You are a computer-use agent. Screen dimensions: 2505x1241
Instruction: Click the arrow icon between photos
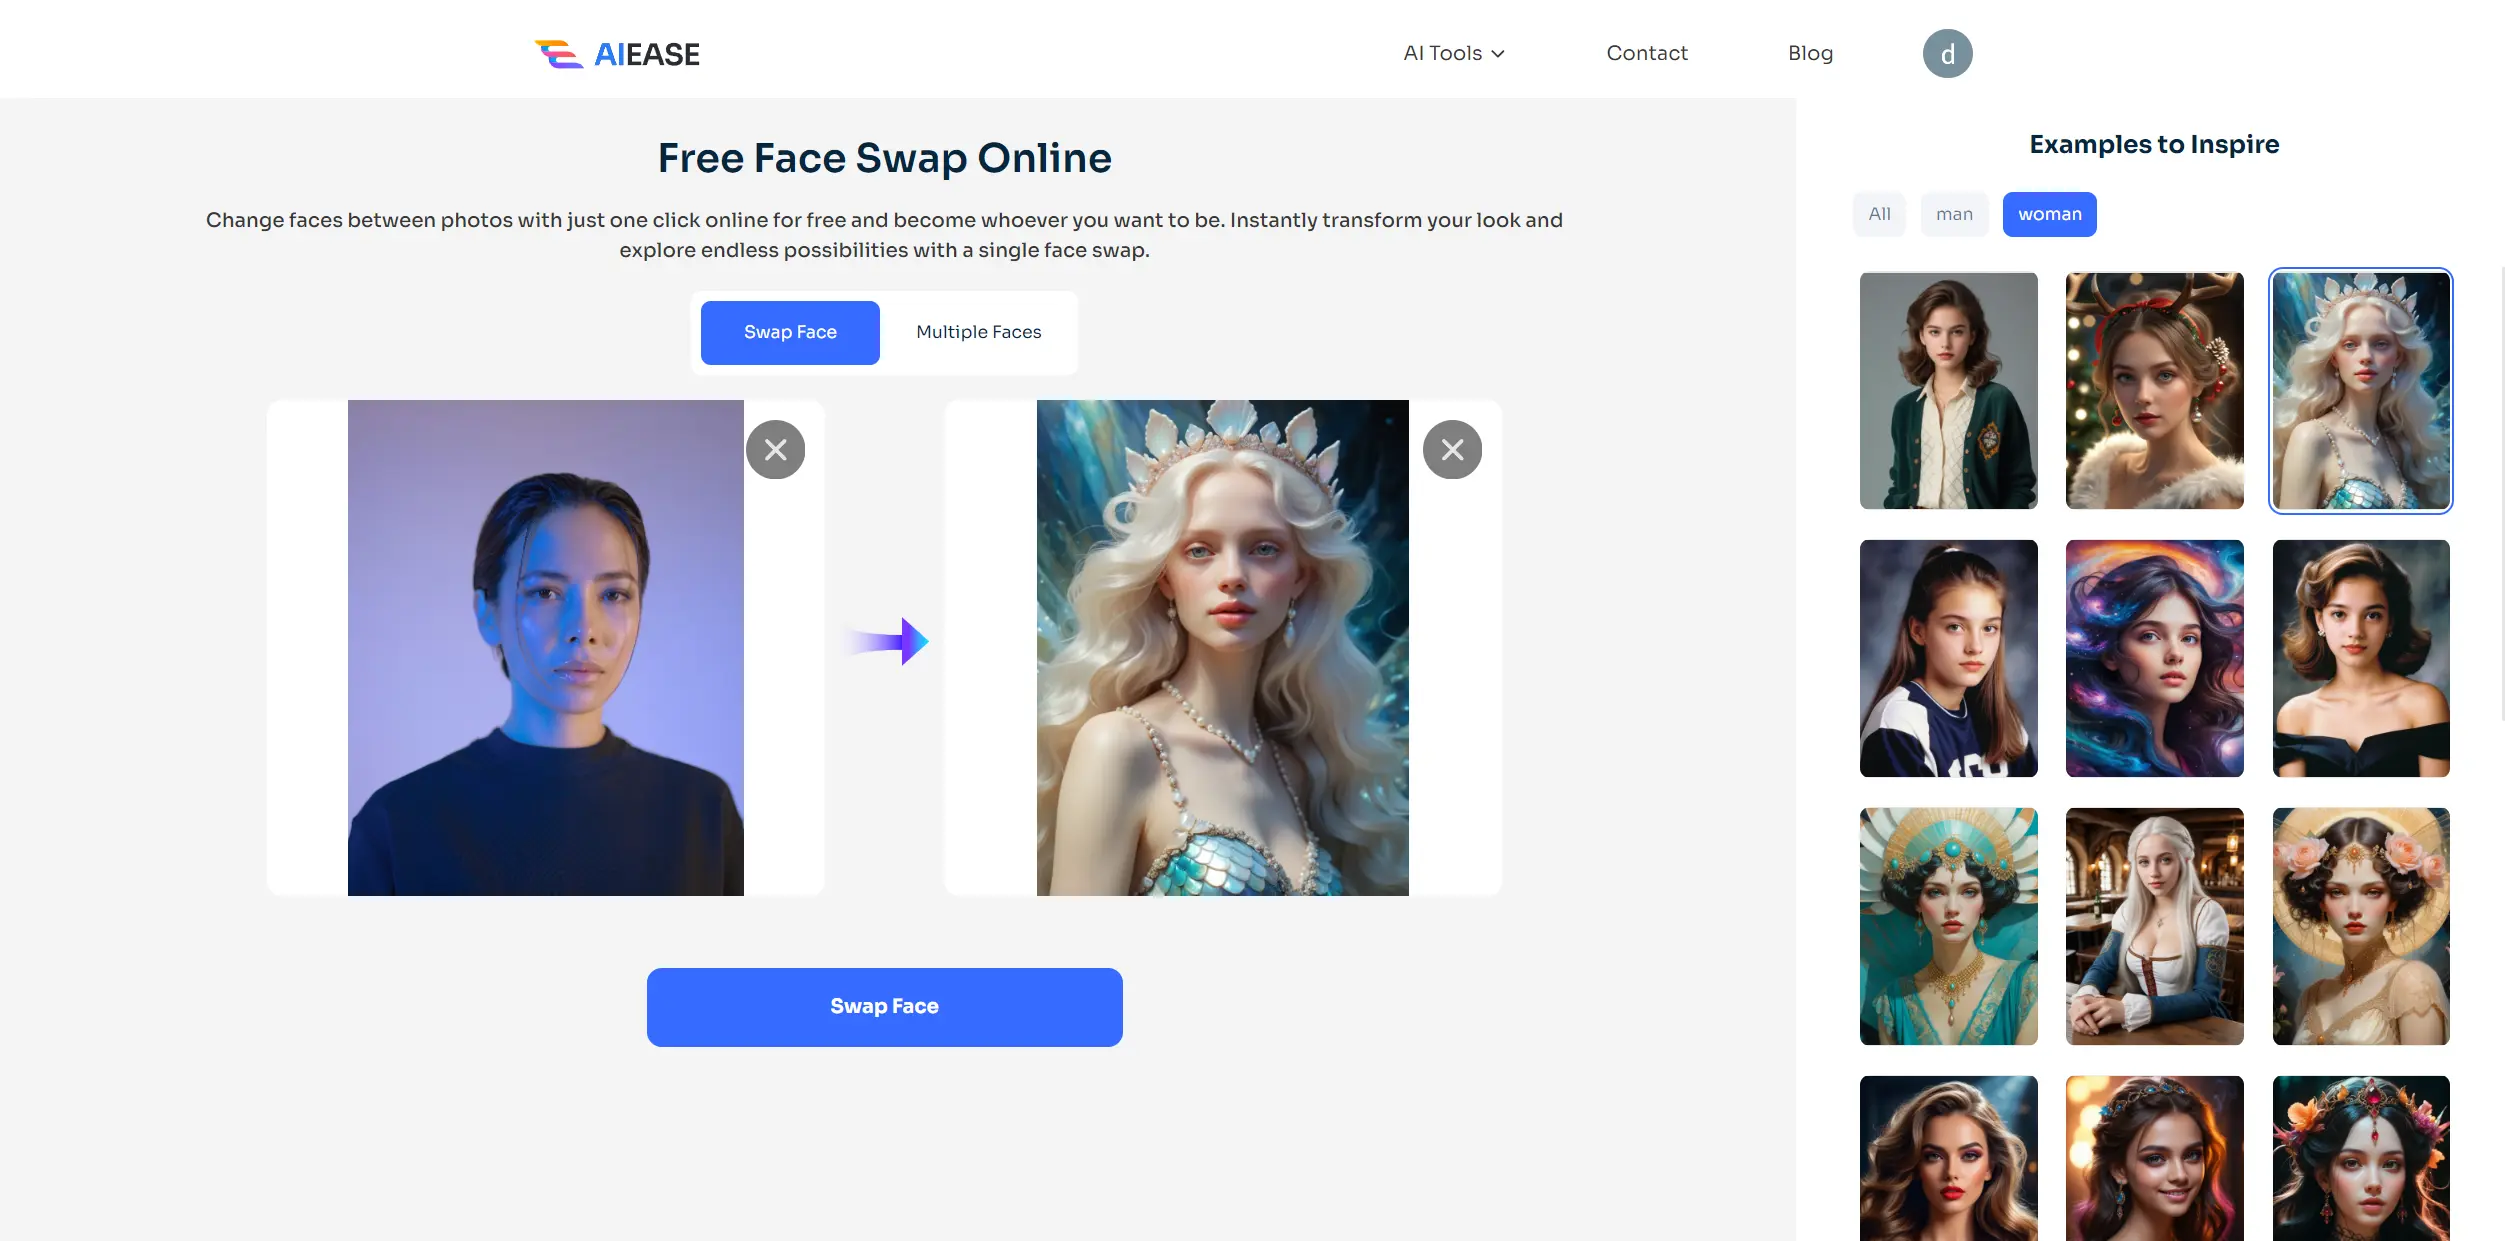891,639
